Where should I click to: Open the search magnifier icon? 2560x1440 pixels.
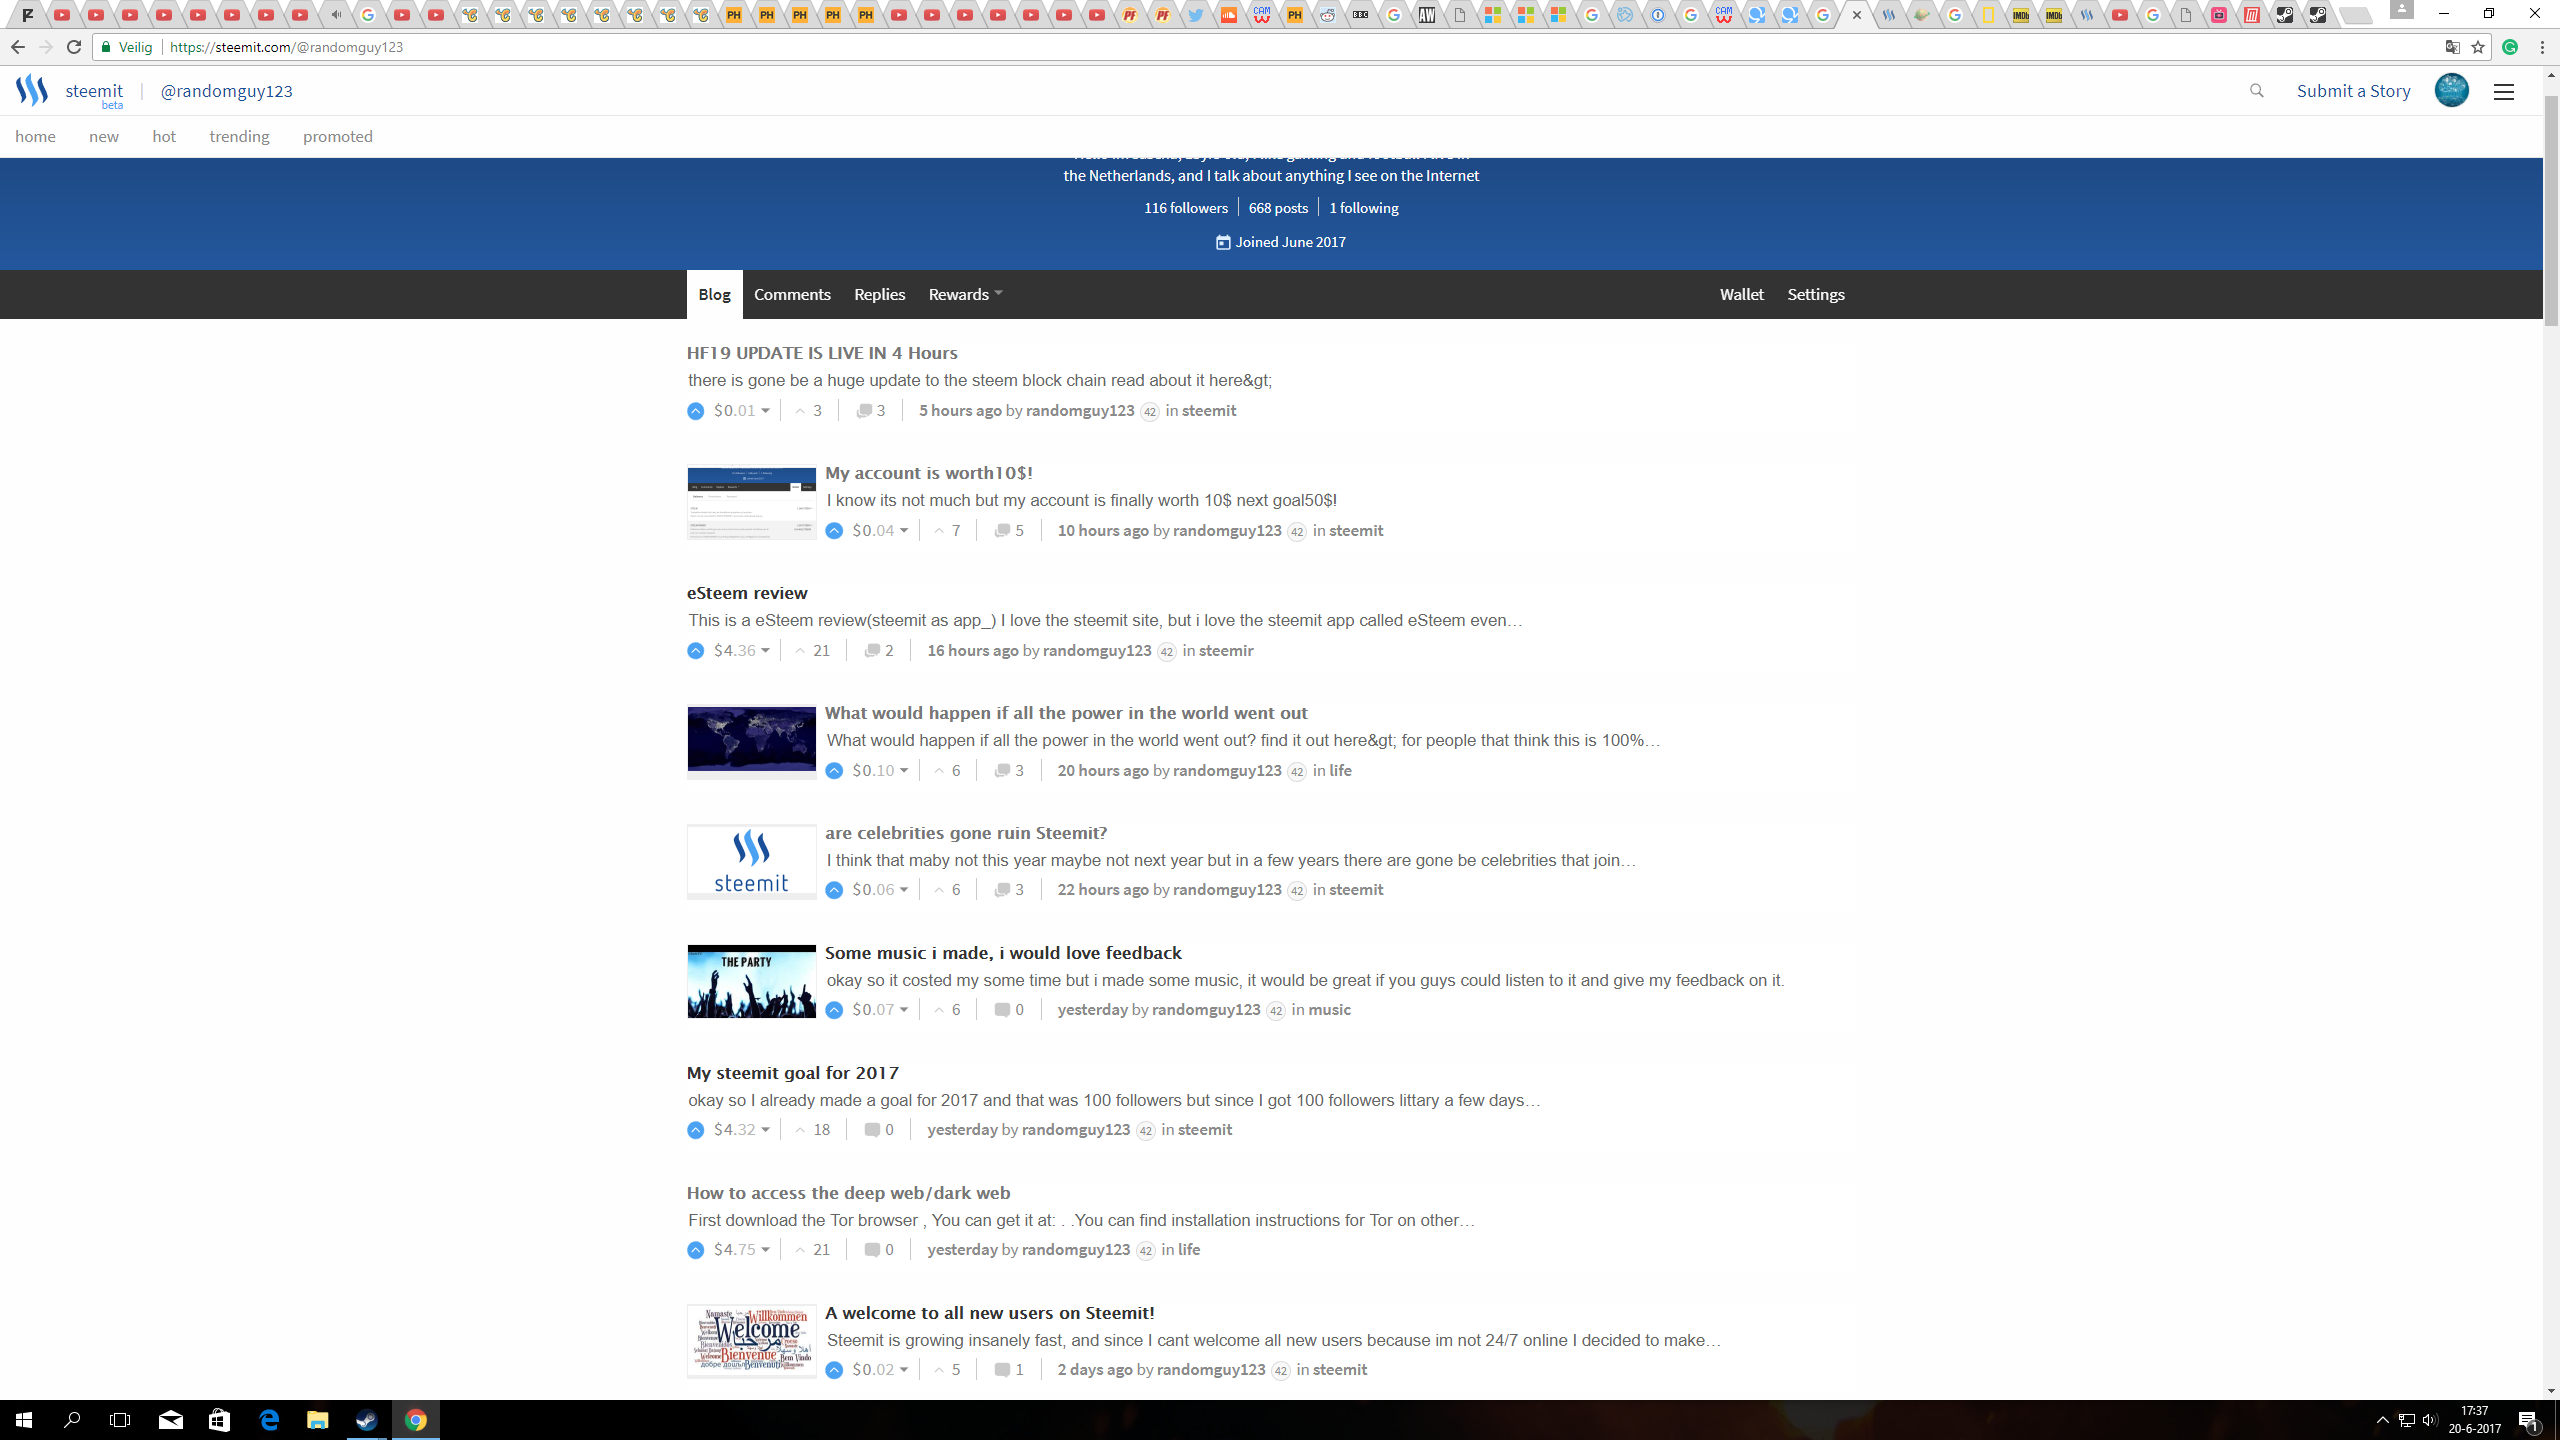pos(2256,91)
